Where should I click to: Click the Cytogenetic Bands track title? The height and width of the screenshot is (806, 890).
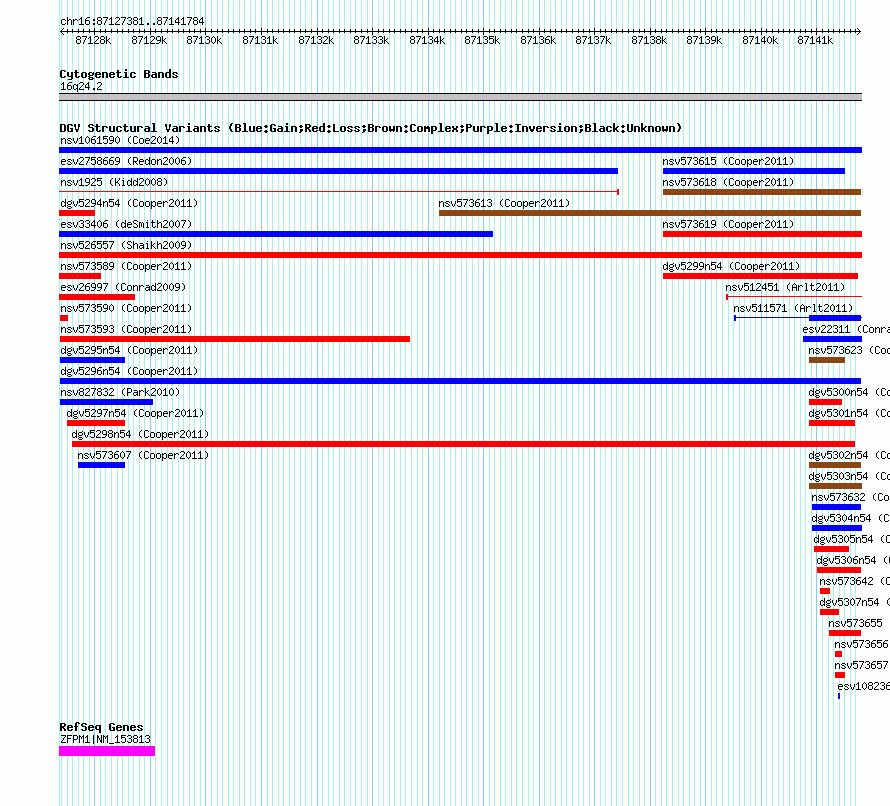pos(119,74)
